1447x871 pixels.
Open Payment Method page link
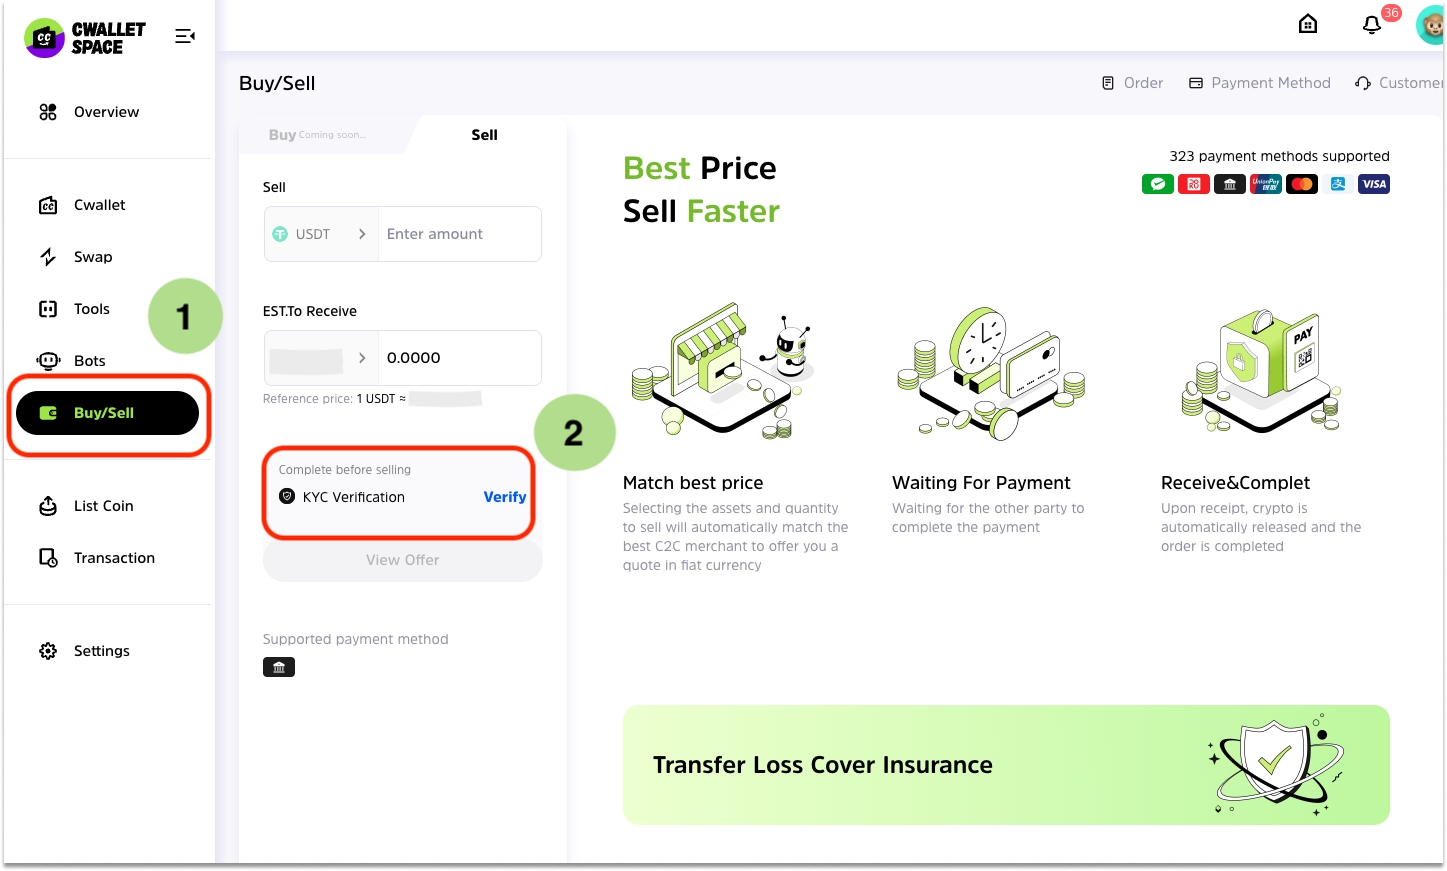click(x=1260, y=83)
